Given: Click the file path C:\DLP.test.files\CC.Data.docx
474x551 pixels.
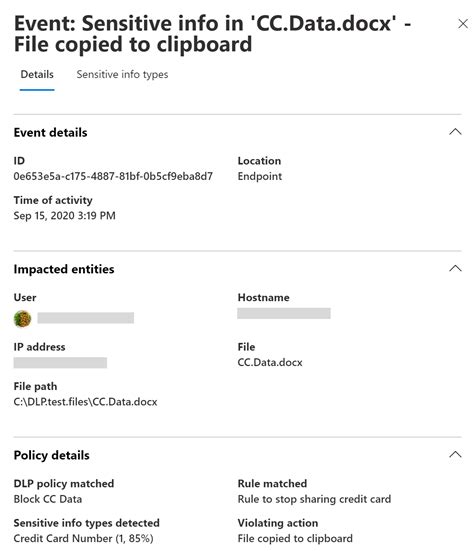Looking at the screenshot, I should click(x=85, y=402).
